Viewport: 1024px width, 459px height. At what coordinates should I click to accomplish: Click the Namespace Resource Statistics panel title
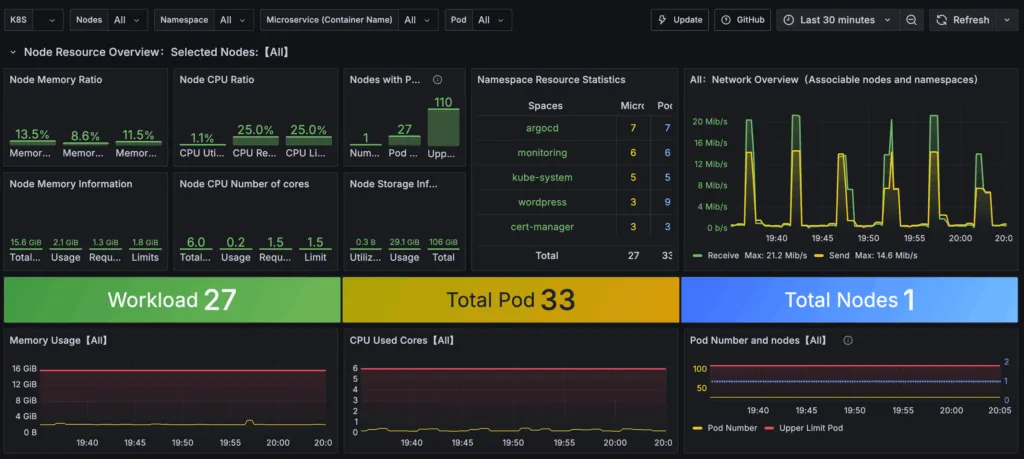(x=551, y=80)
